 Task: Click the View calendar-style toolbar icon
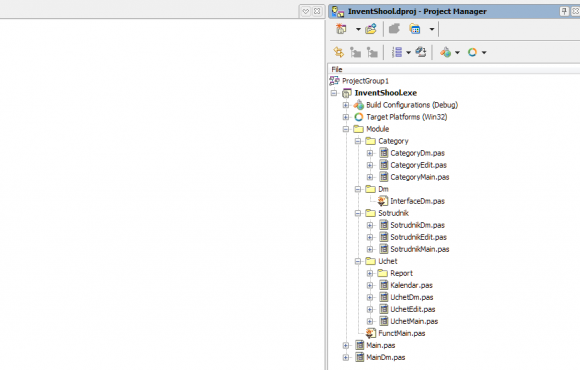point(415,29)
